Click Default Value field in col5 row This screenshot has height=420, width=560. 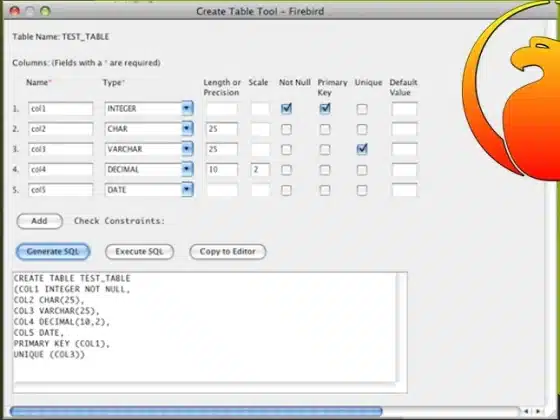coord(404,190)
